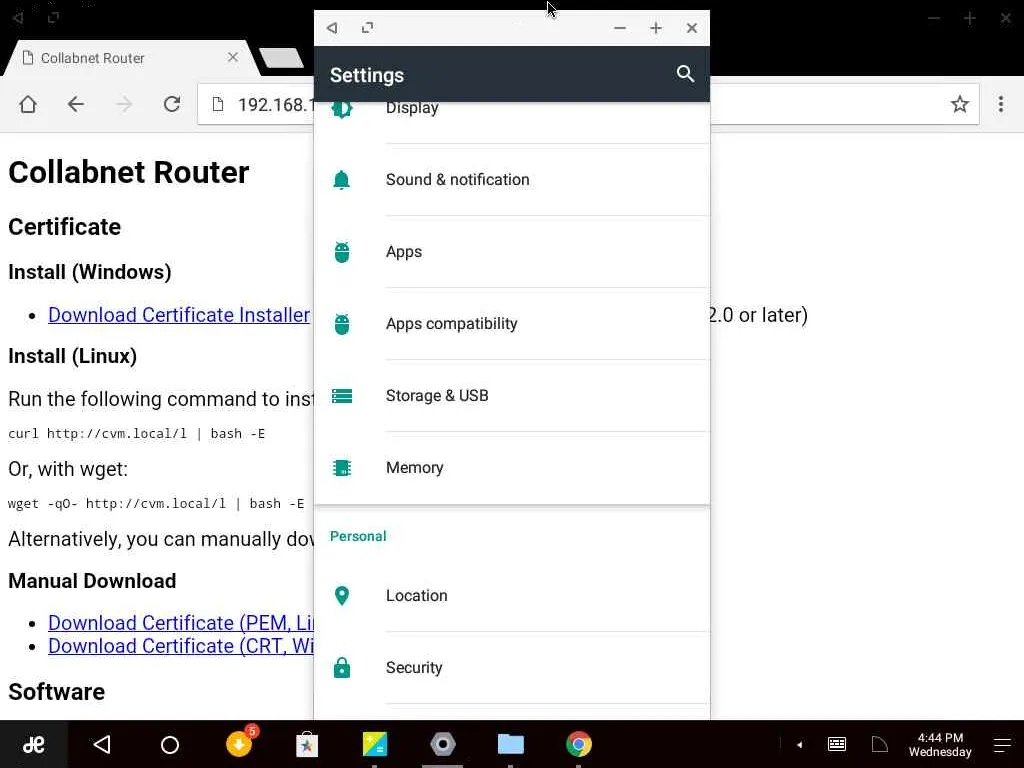Click the android icon beside Apps
The height and width of the screenshot is (768, 1024).
point(342,251)
